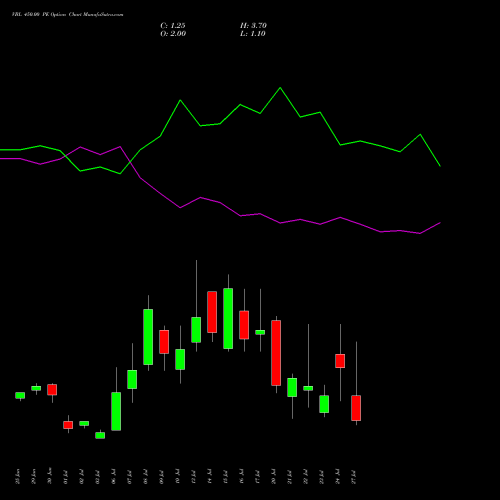Click the open value O: 2.00

[x=173, y=34]
